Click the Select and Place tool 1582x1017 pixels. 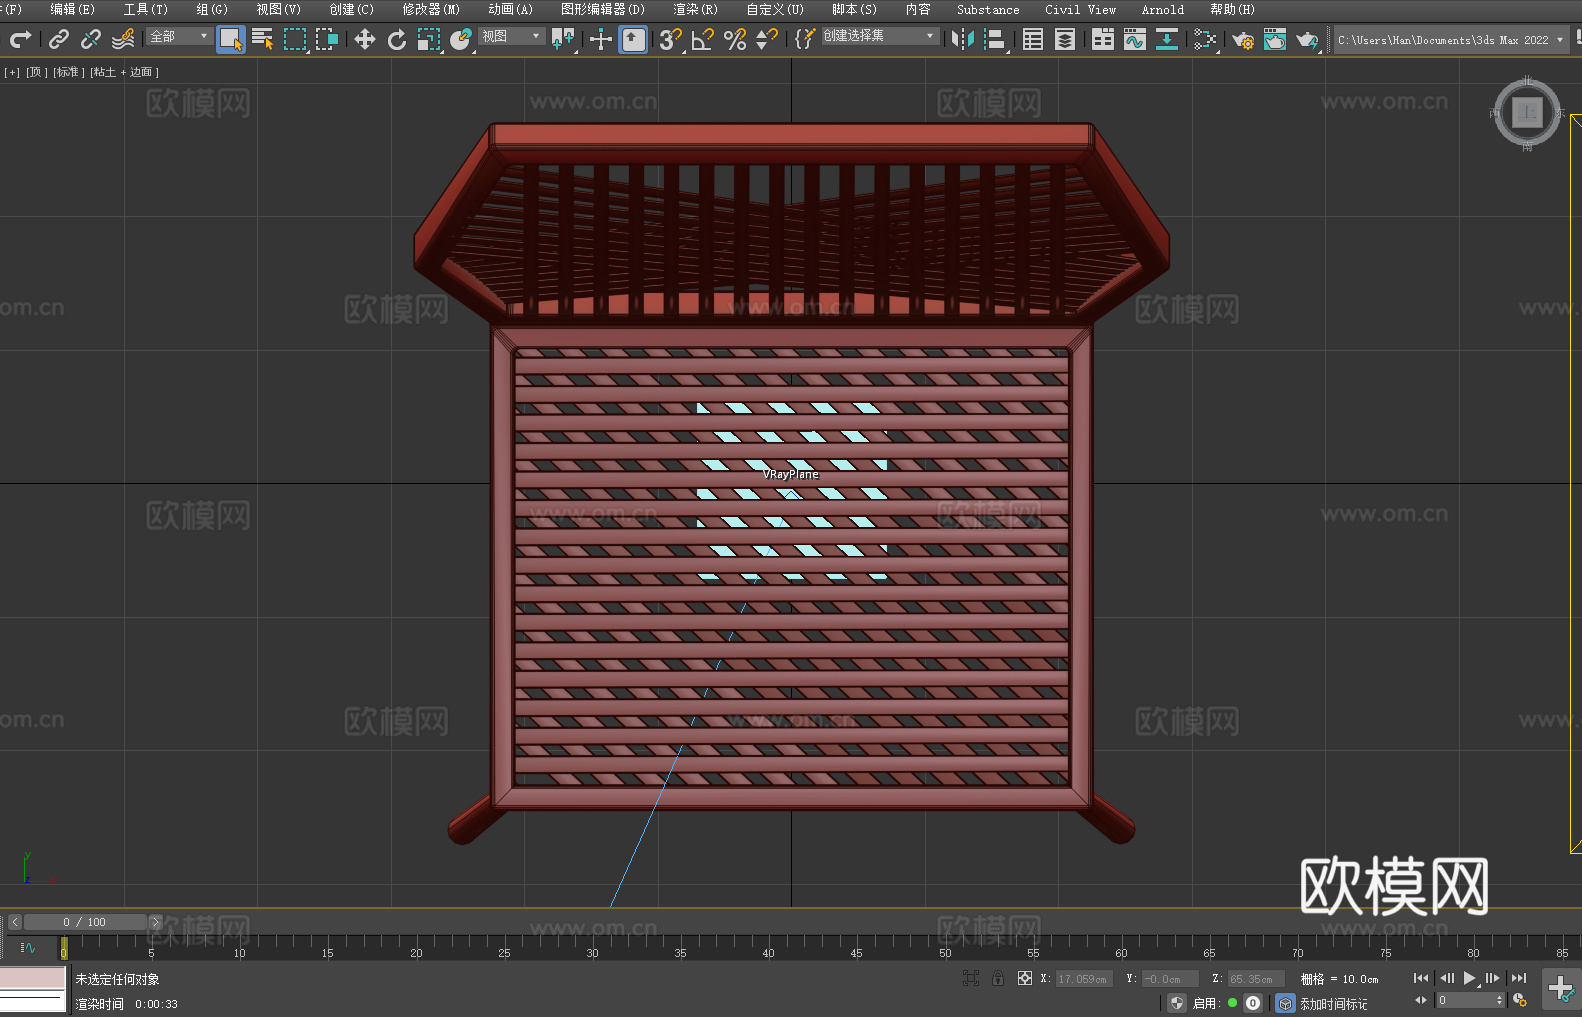(461, 39)
